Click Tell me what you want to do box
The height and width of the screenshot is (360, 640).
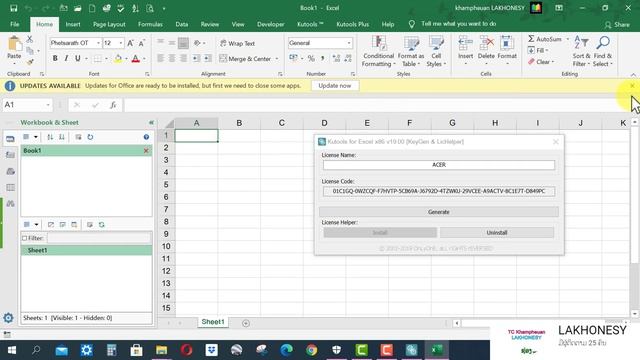tap(452, 24)
